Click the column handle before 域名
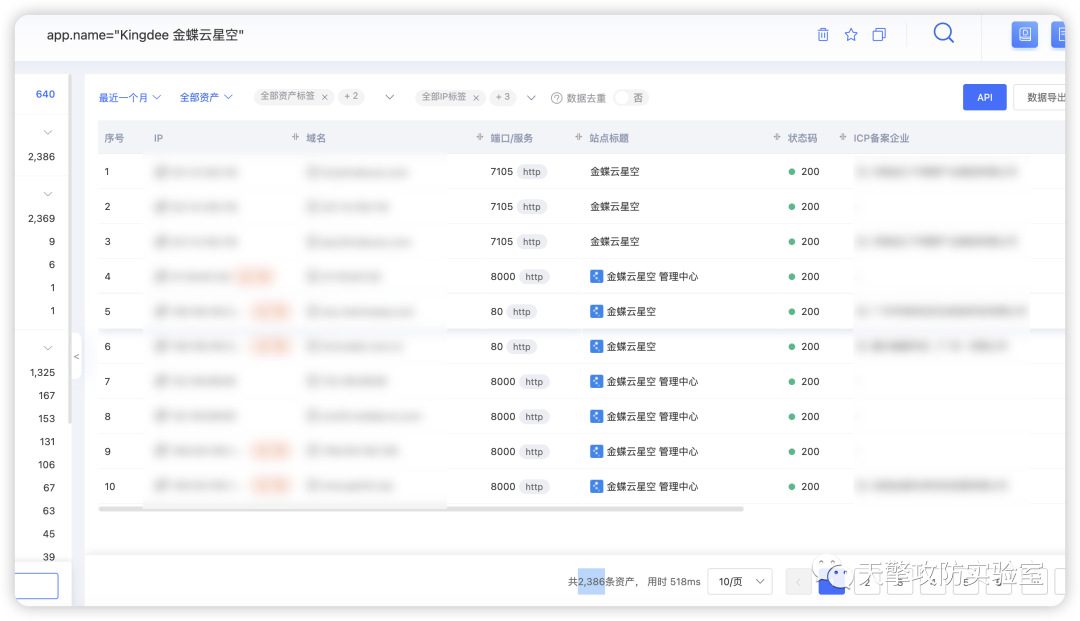 click(x=295, y=137)
